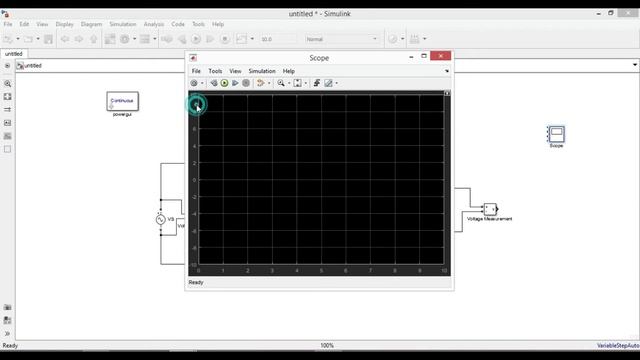Open Scope configuration properties gear
The width and height of the screenshot is (640, 360).
[194, 83]
